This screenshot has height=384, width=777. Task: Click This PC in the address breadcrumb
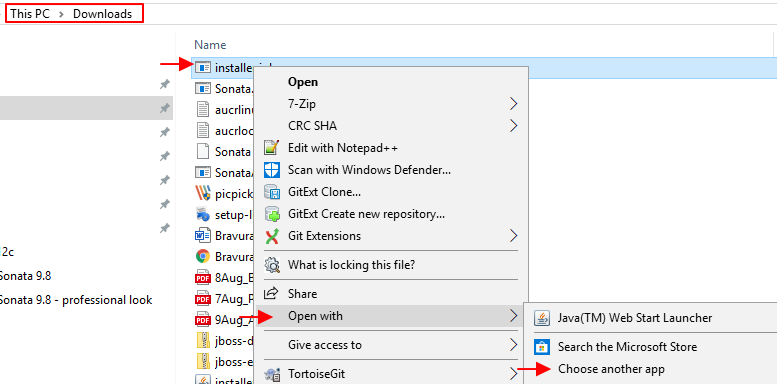[x=30, y=14]
